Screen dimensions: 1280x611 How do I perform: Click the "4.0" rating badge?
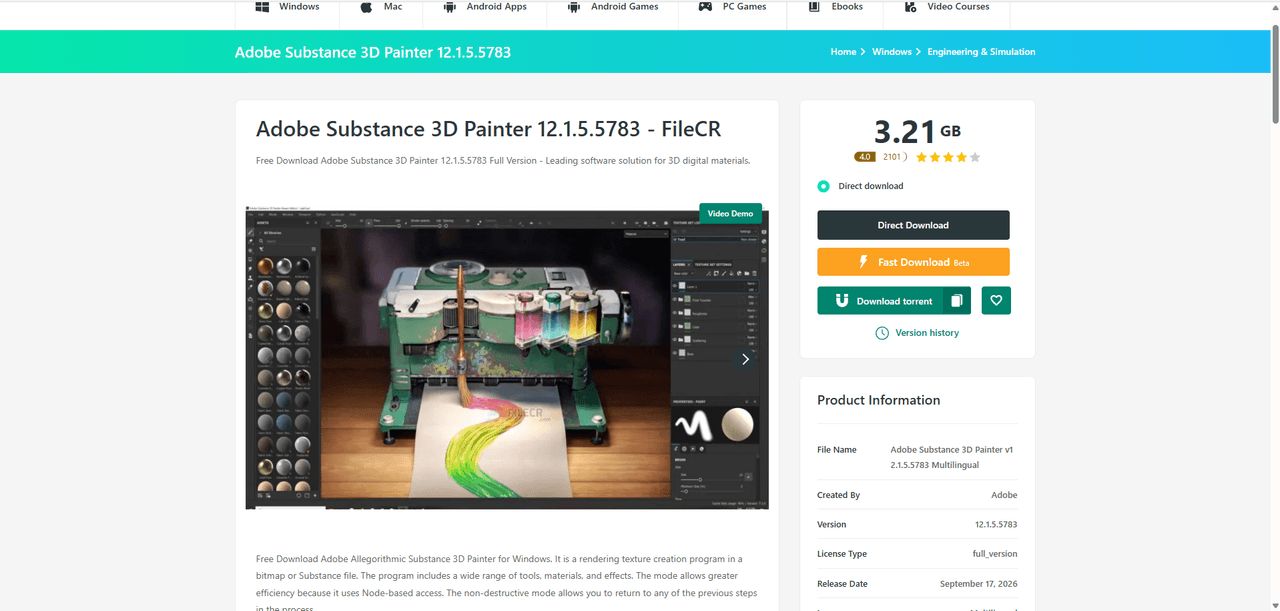point(865,157)
